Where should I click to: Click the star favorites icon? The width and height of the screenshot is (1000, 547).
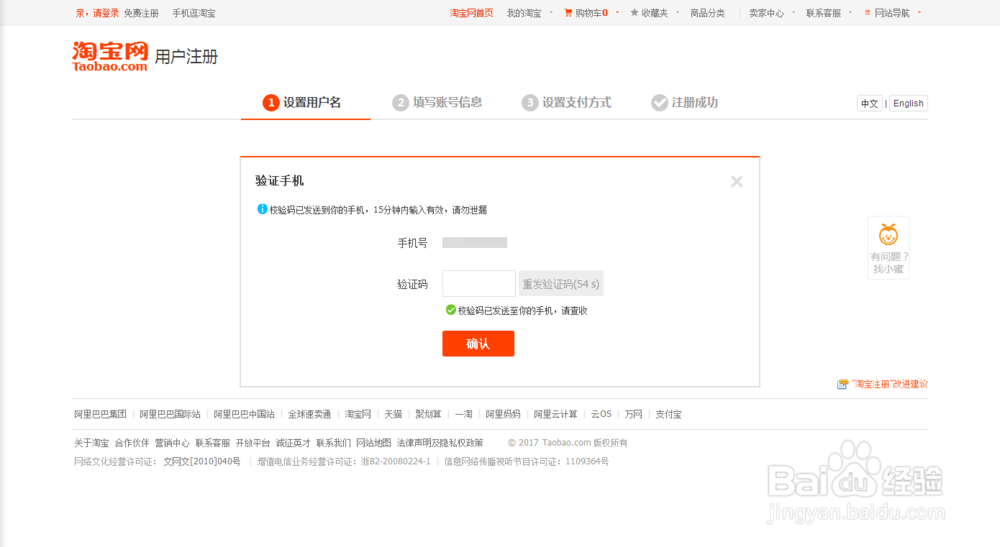(x=634, y=13)
